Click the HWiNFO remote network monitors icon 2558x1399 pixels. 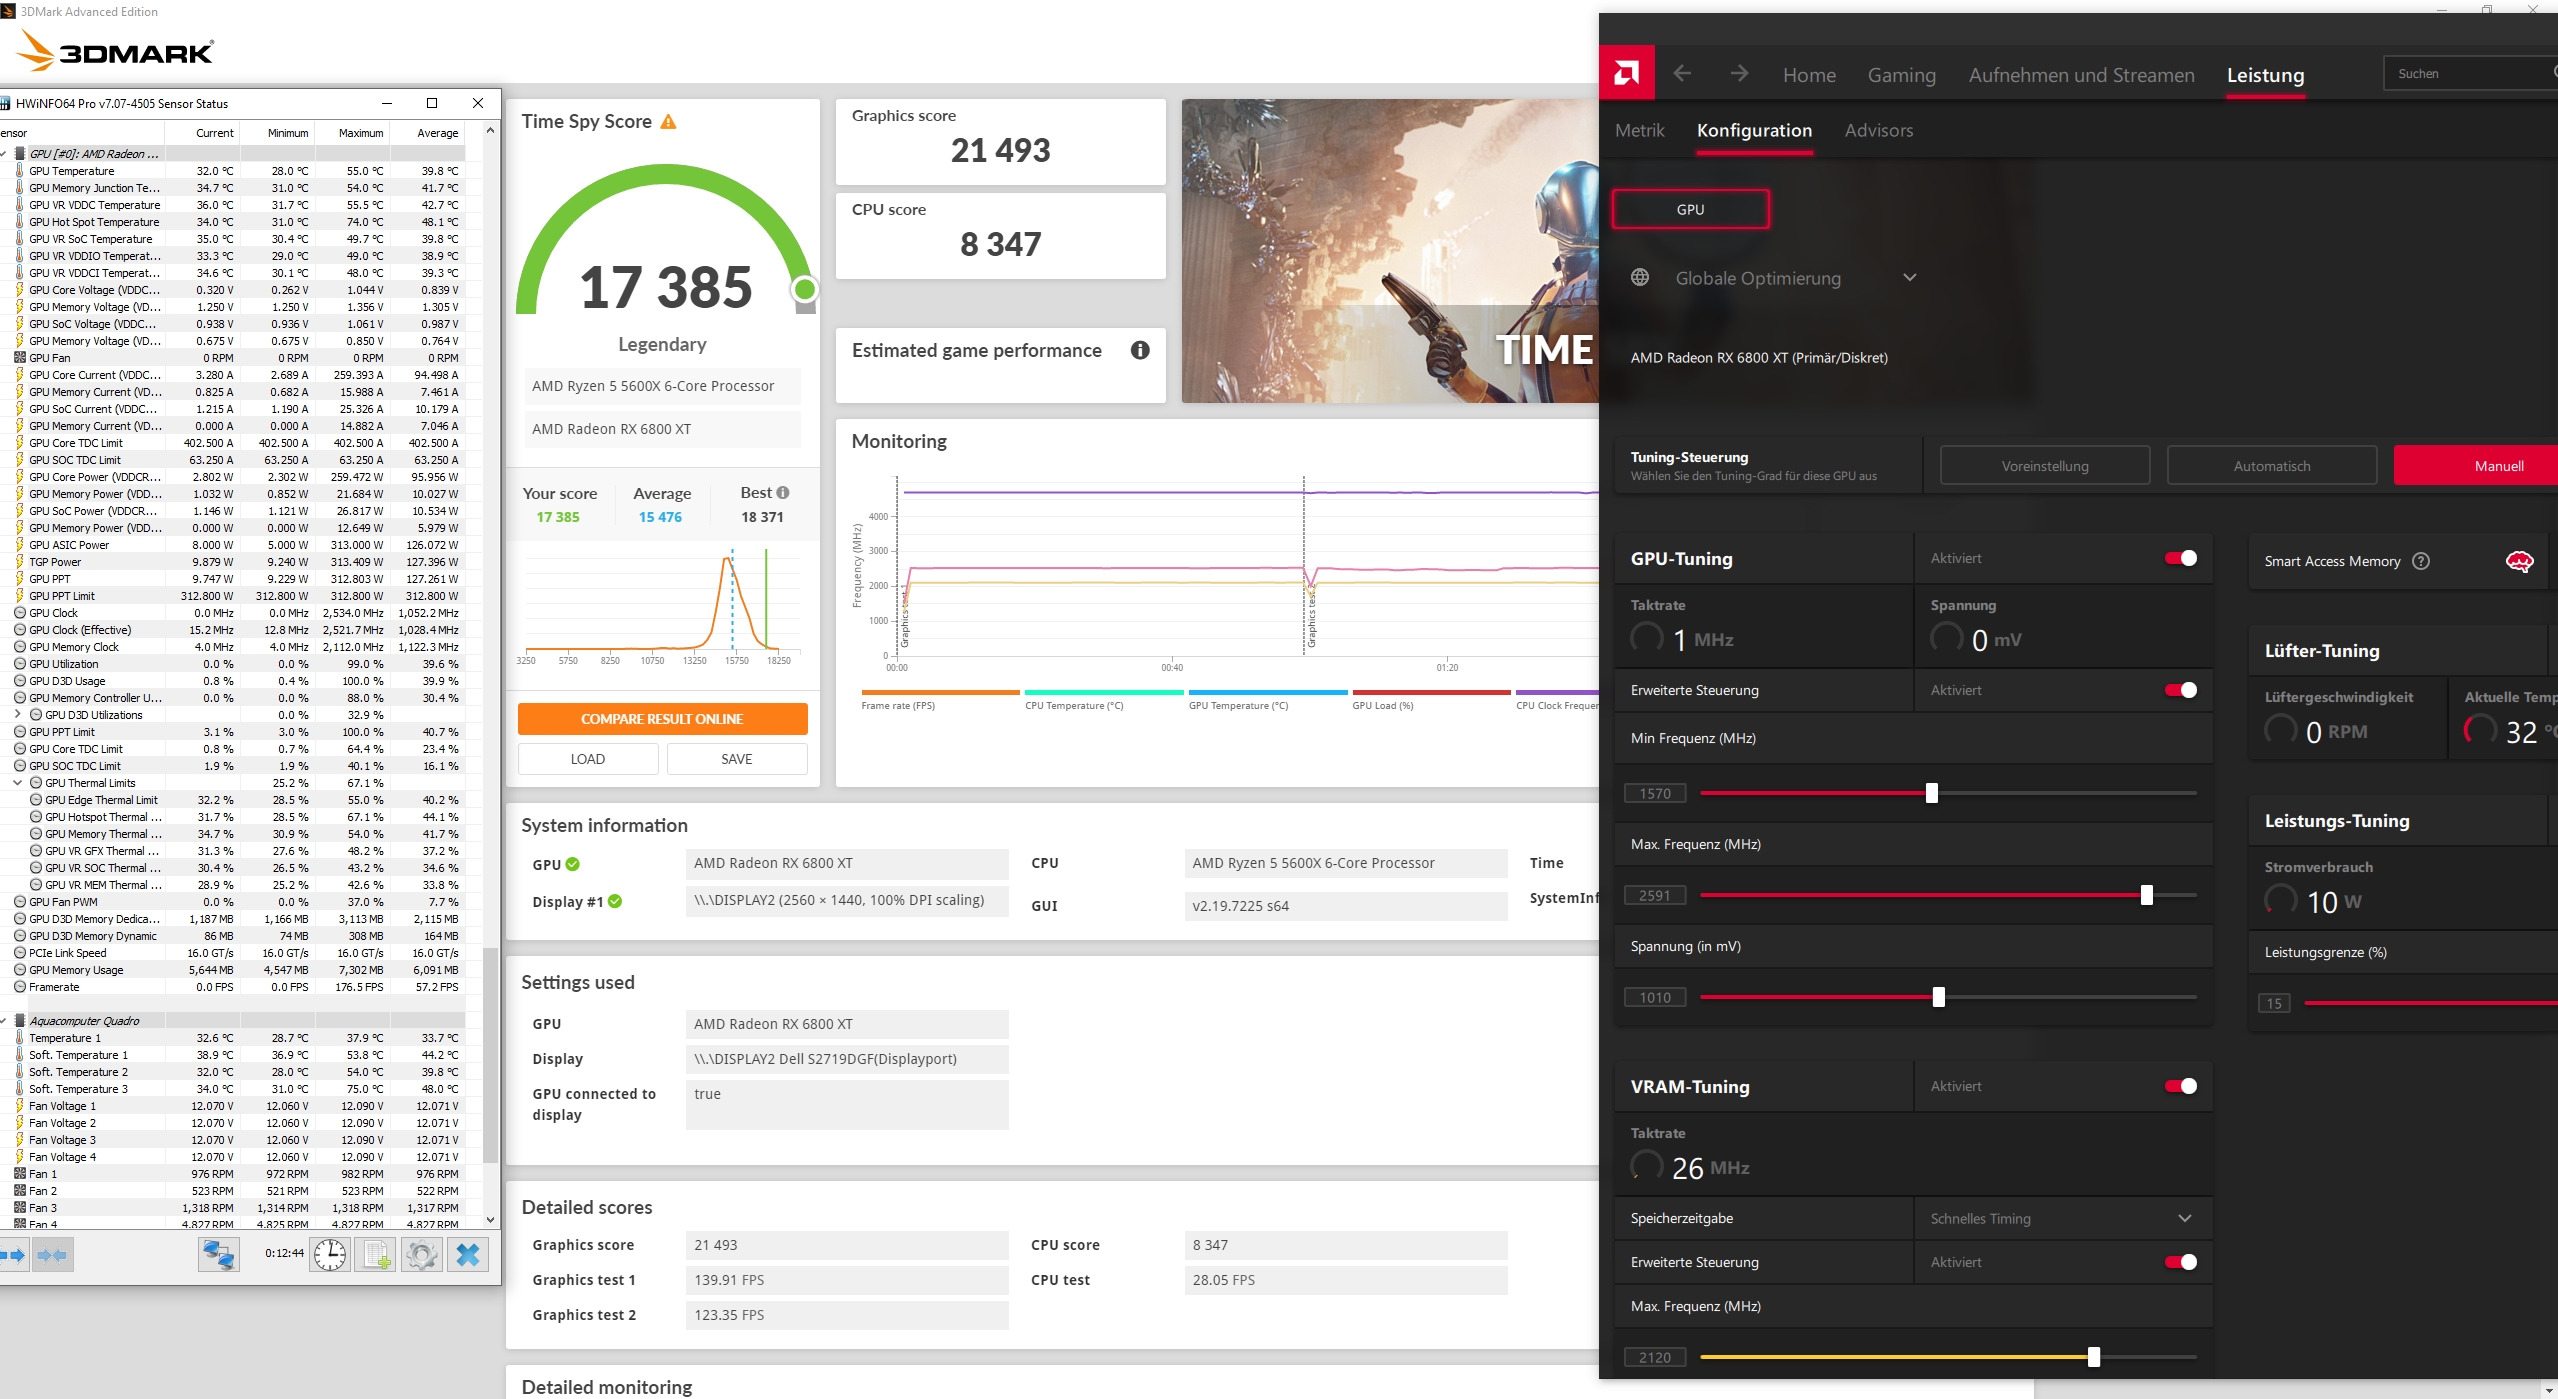pos(218,1254)
